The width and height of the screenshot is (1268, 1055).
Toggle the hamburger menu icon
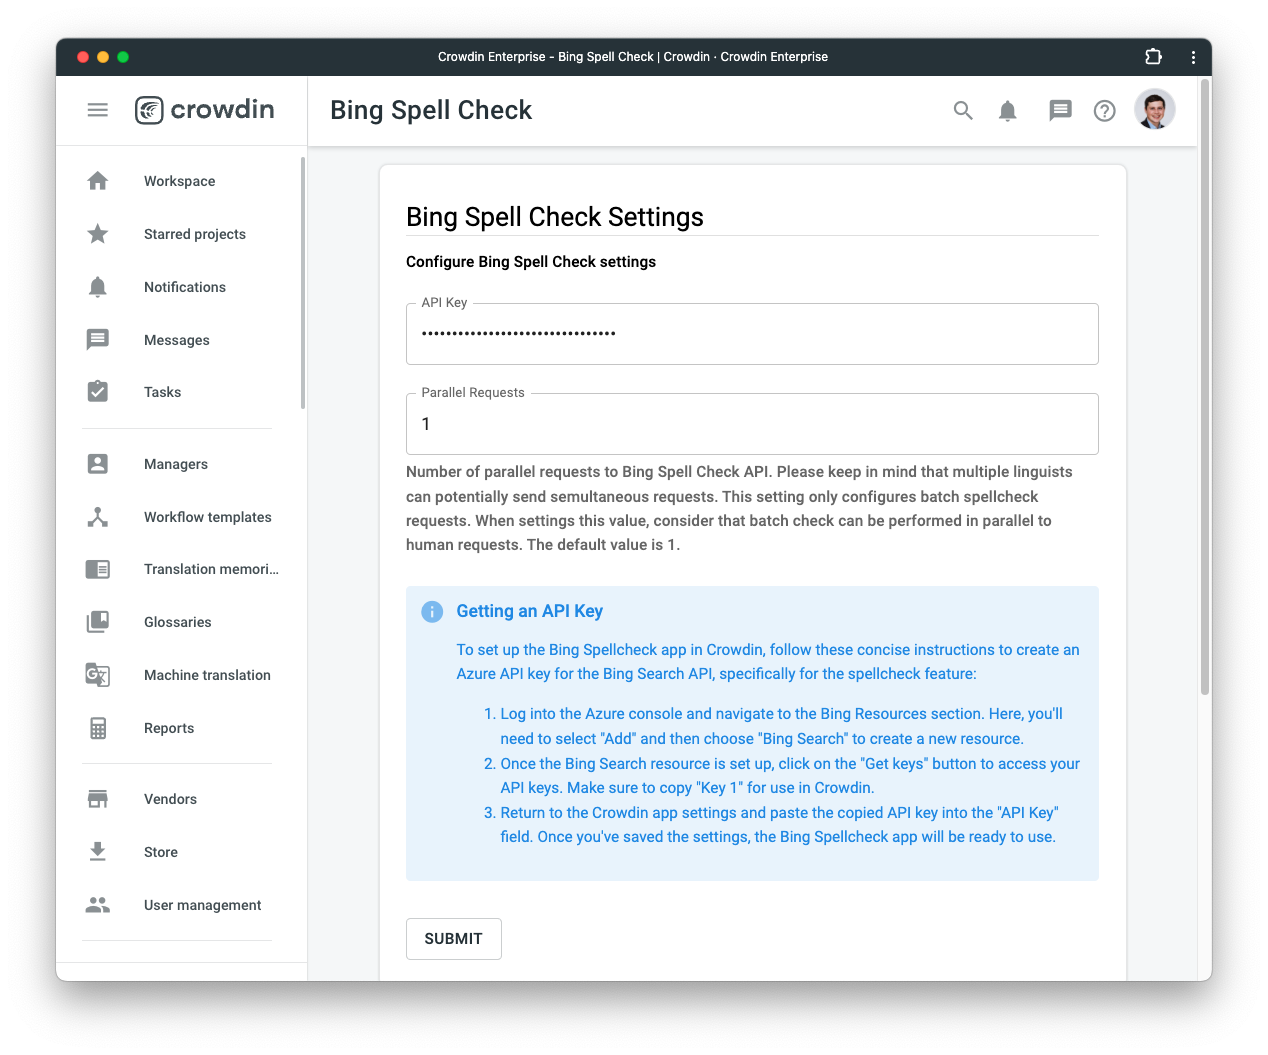pyautogui.click(x=97, y=110)
